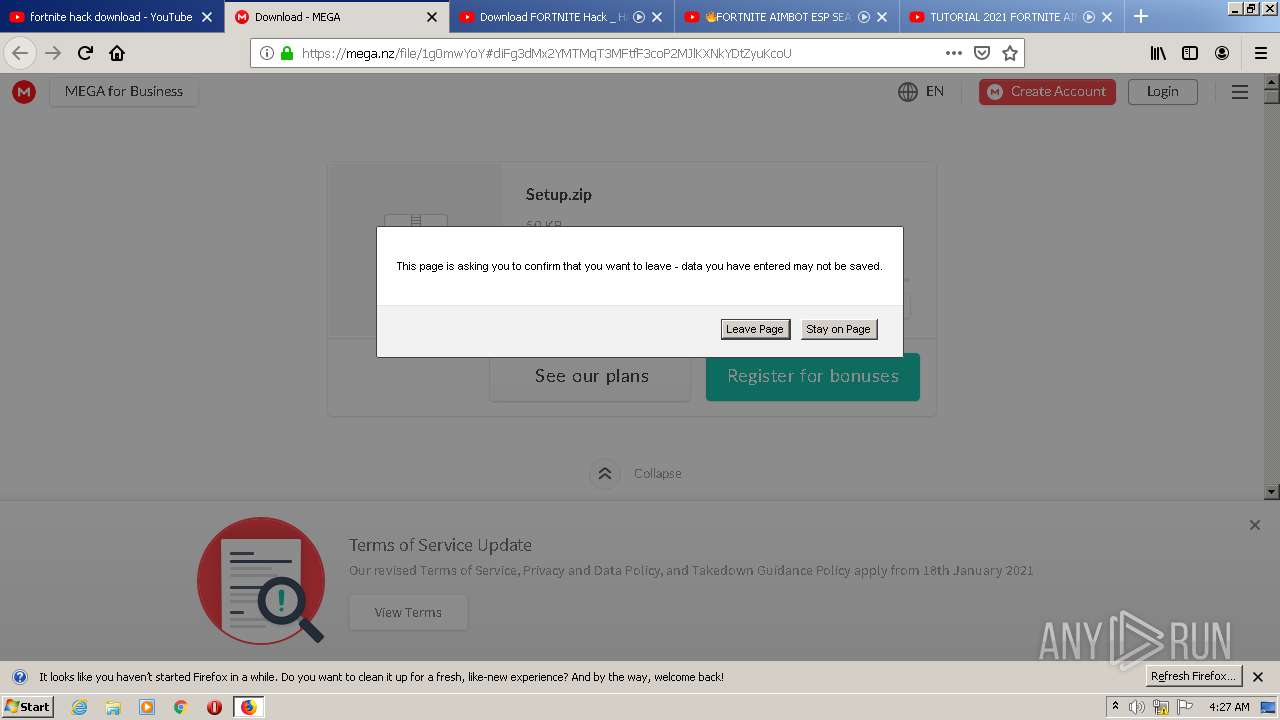Screen dimensions: 1280x720
Task: Close the Download FORTNITE Hack tab
Action: (657, 17)
